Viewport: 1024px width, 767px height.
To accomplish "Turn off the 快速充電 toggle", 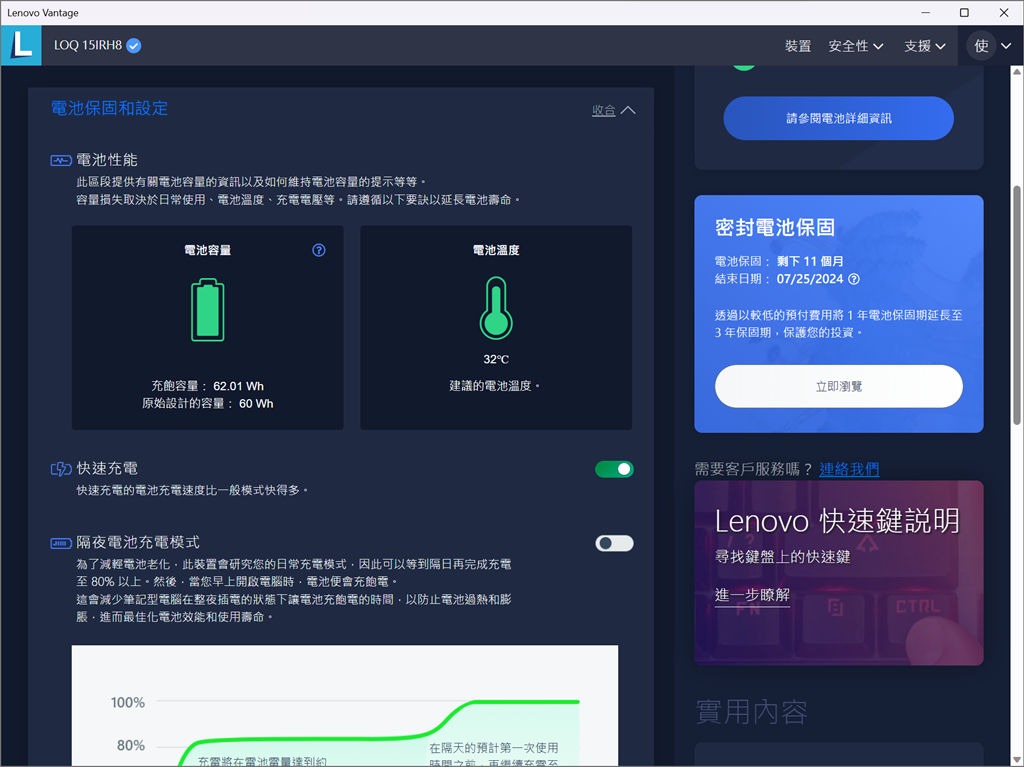I will coord(614,469).
